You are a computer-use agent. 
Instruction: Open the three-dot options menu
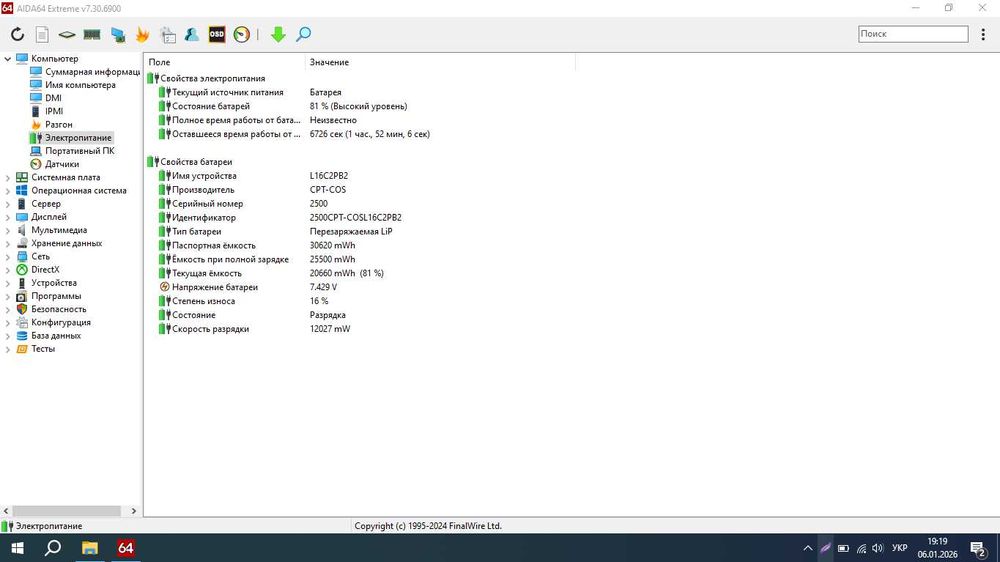click(x=983, y=34)
